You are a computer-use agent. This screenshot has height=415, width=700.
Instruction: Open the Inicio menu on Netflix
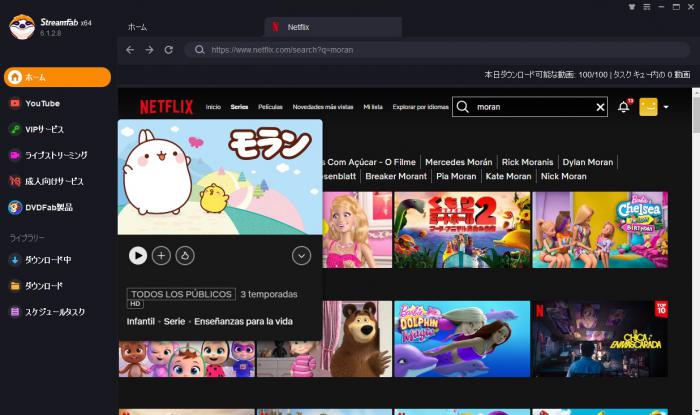point(213,107)
